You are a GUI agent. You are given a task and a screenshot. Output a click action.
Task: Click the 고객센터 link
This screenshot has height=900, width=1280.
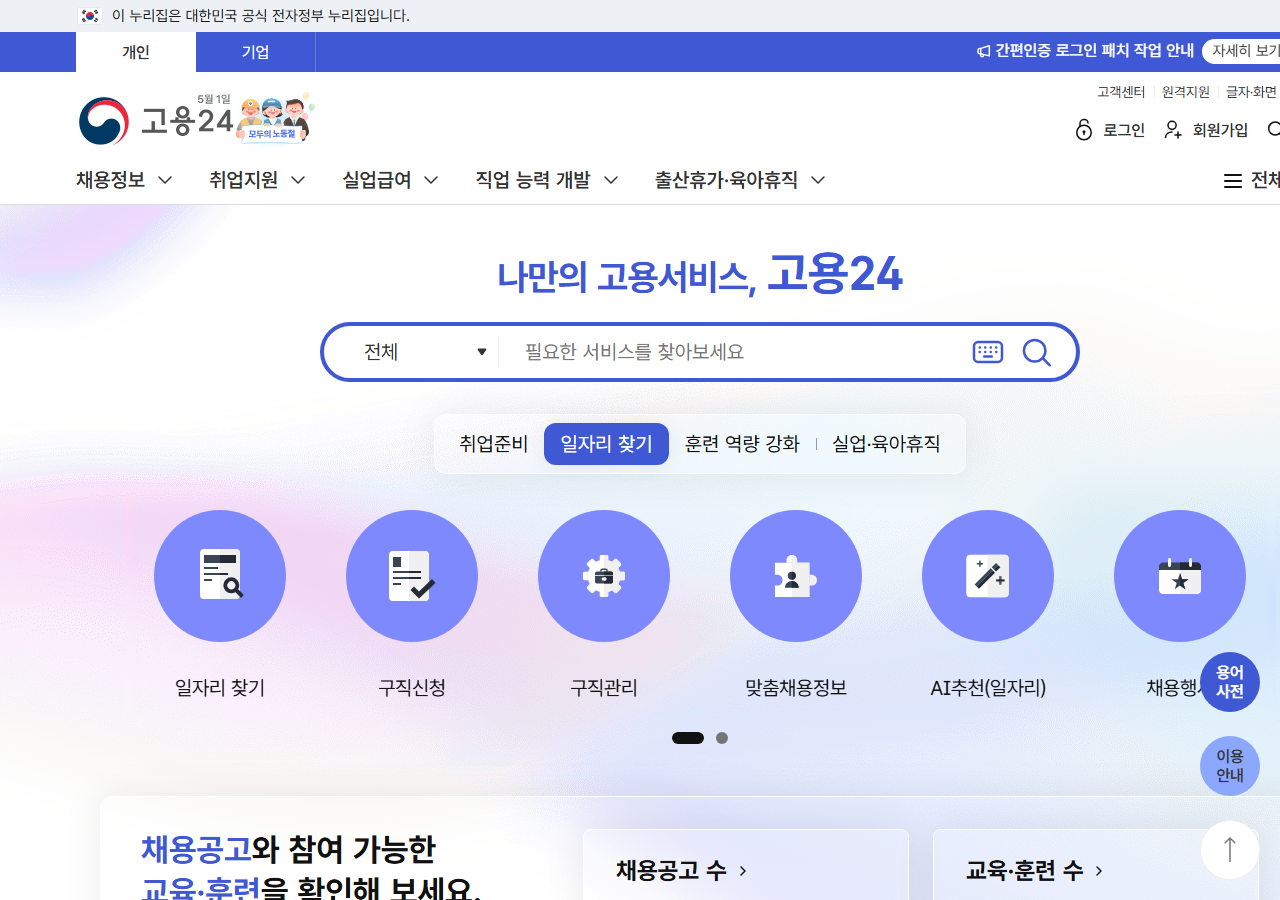click(x=1121, y=92)
